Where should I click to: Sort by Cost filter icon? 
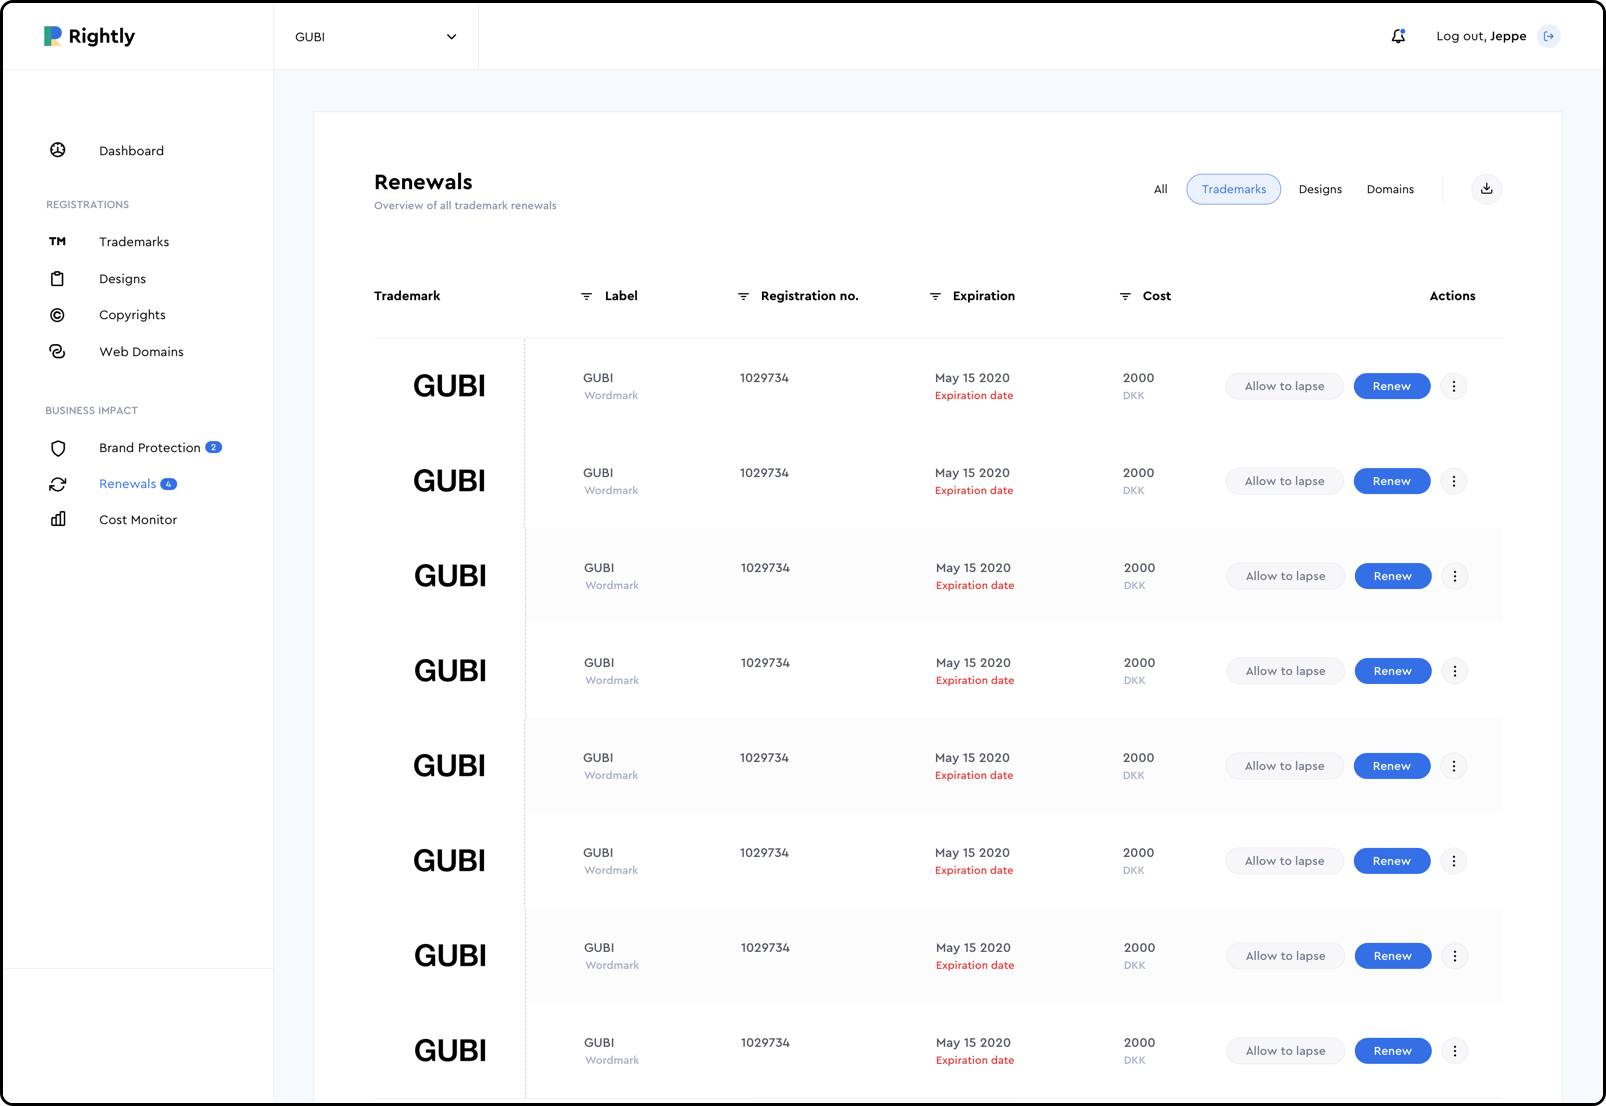click(x=1125, y=296)
